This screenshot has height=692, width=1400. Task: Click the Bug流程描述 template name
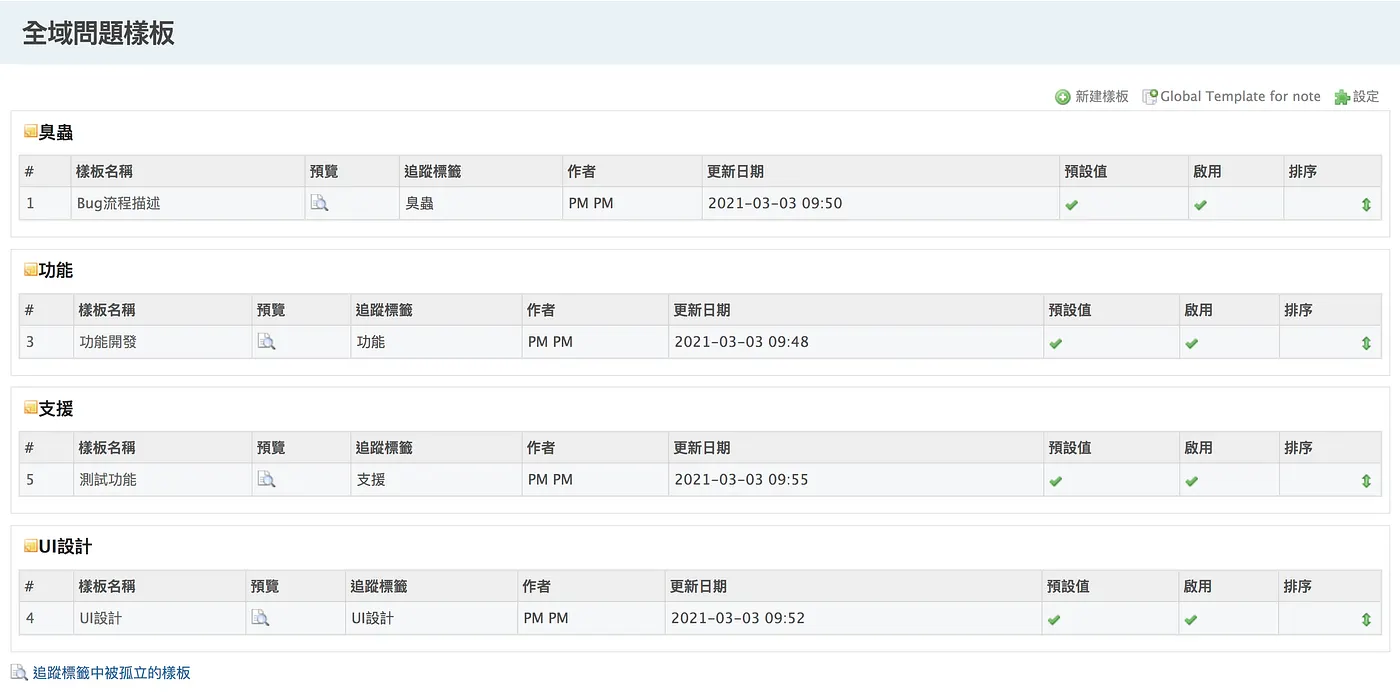(x=118, y=203)
